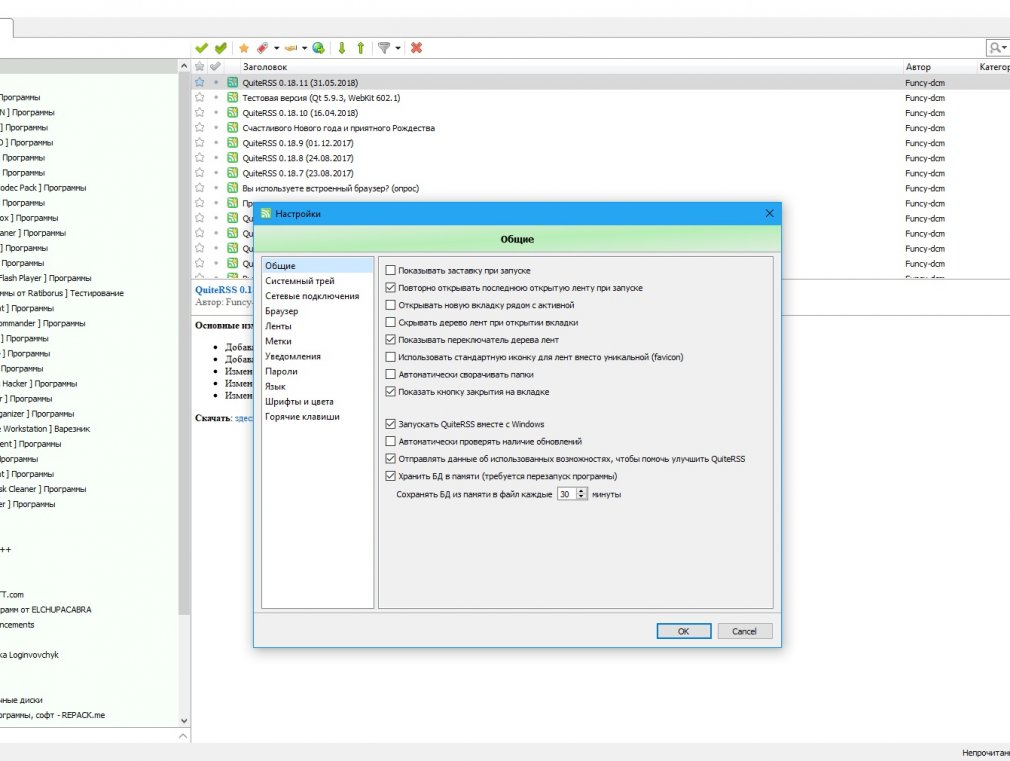Uncheck 'Хранить БД в памяти' option
Screen dimensions: 1010x761
click(390, 476)
